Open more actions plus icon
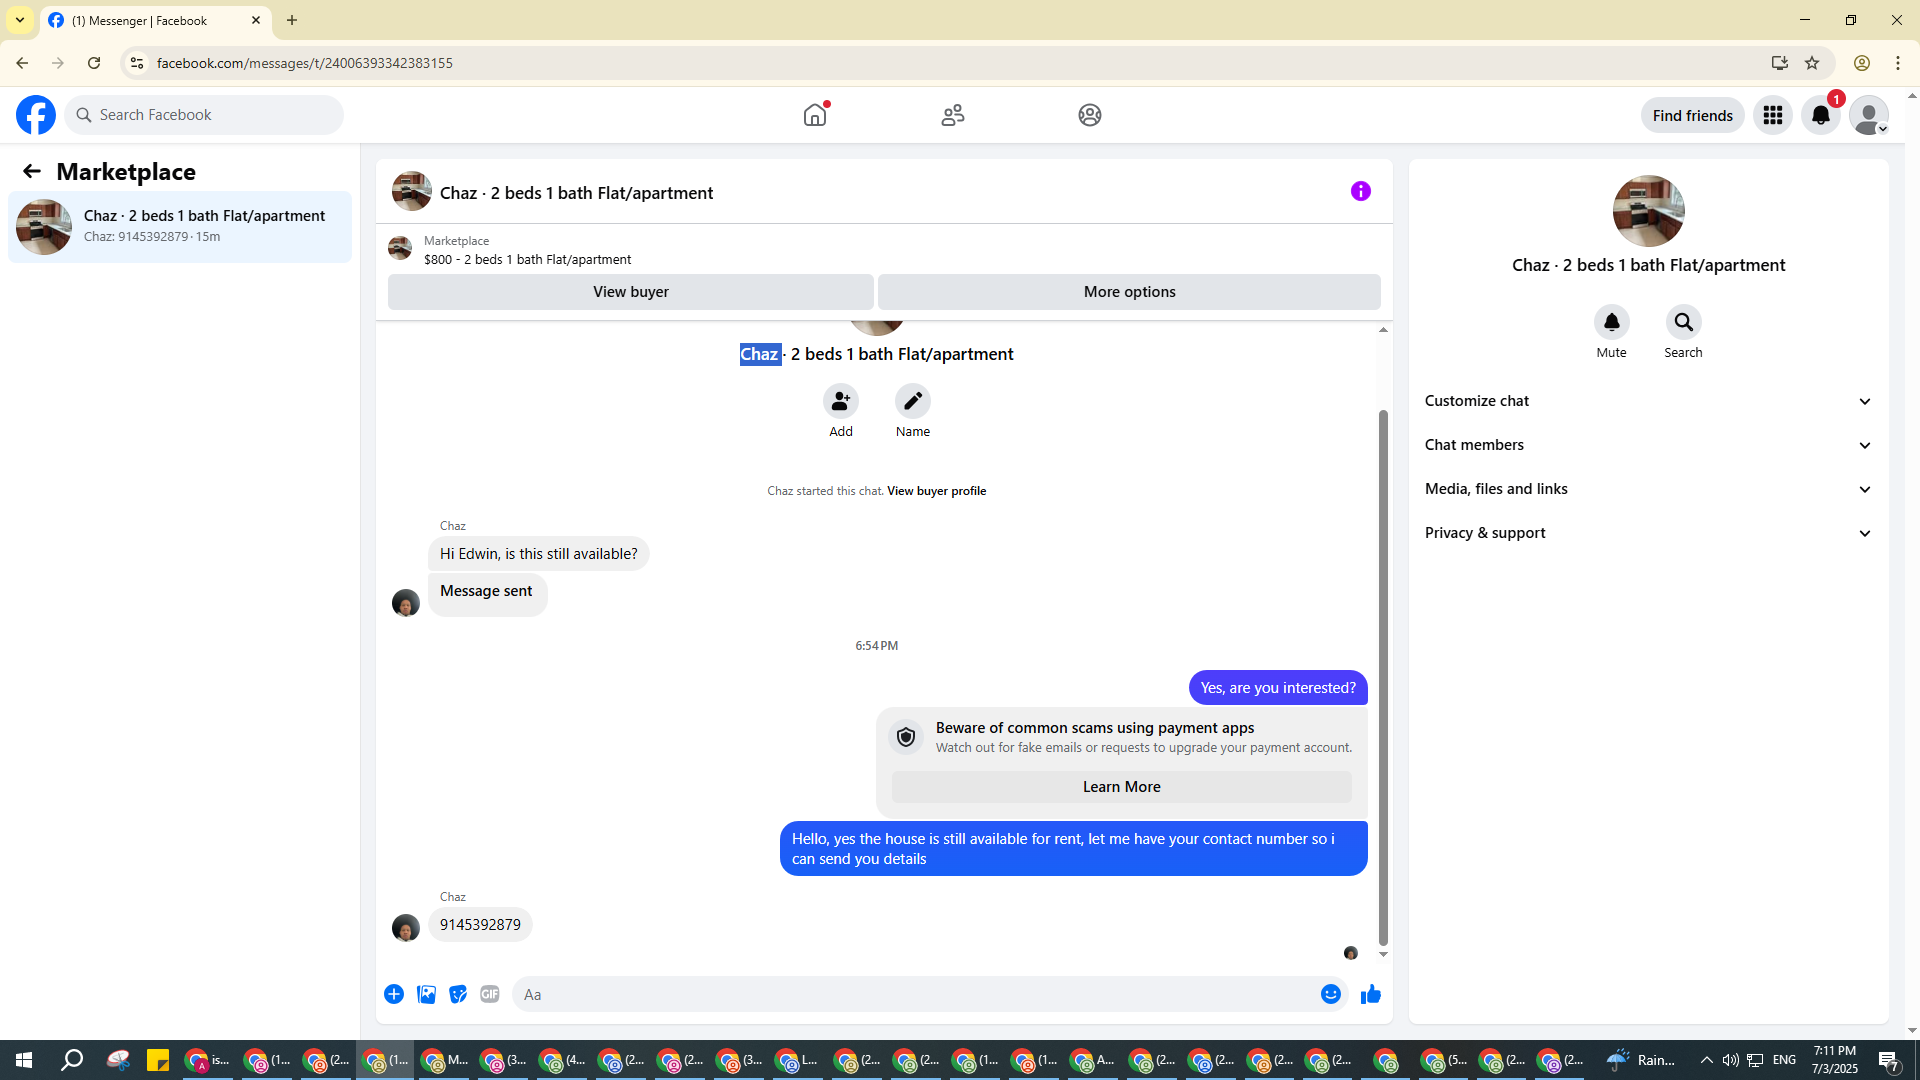The image size is (1920, 1080). (394, 994)
